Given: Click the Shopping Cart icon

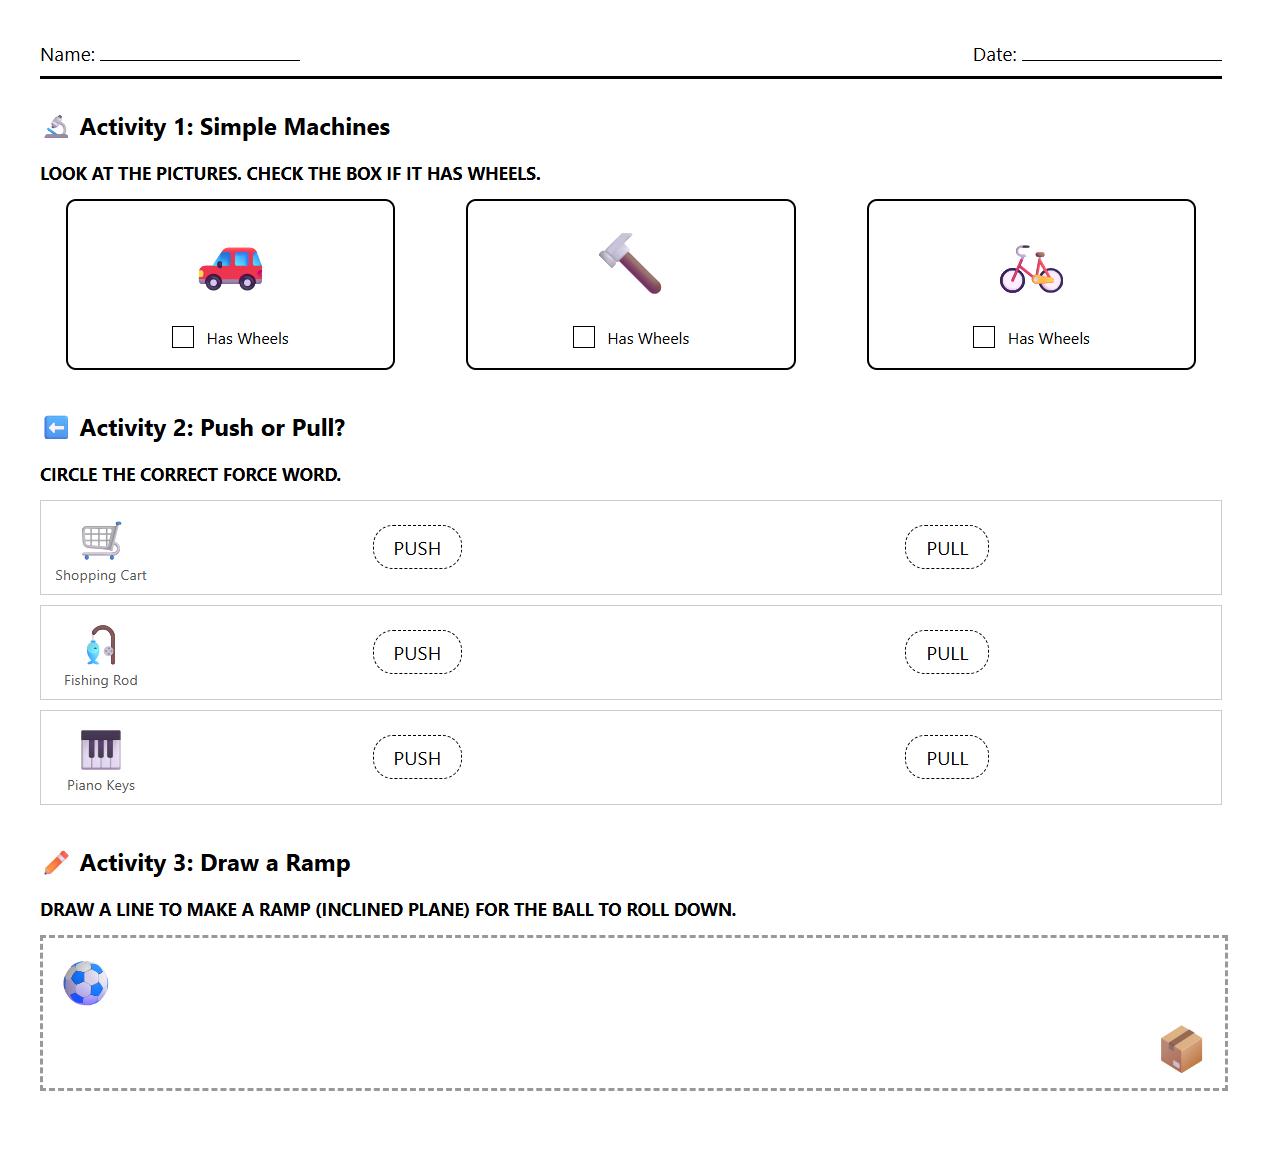Looking at the screenshot, I should tap(100, 542).
